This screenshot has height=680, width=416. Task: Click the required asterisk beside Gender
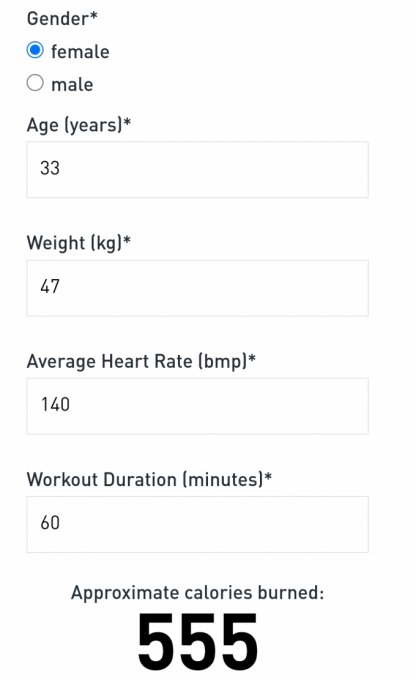[x=94, y=16]
